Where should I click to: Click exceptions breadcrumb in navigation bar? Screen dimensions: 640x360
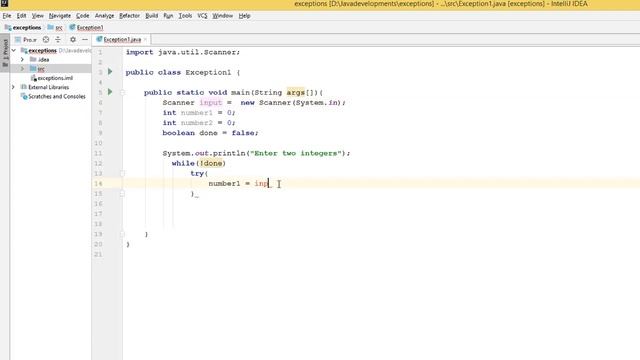coord(23,27)
